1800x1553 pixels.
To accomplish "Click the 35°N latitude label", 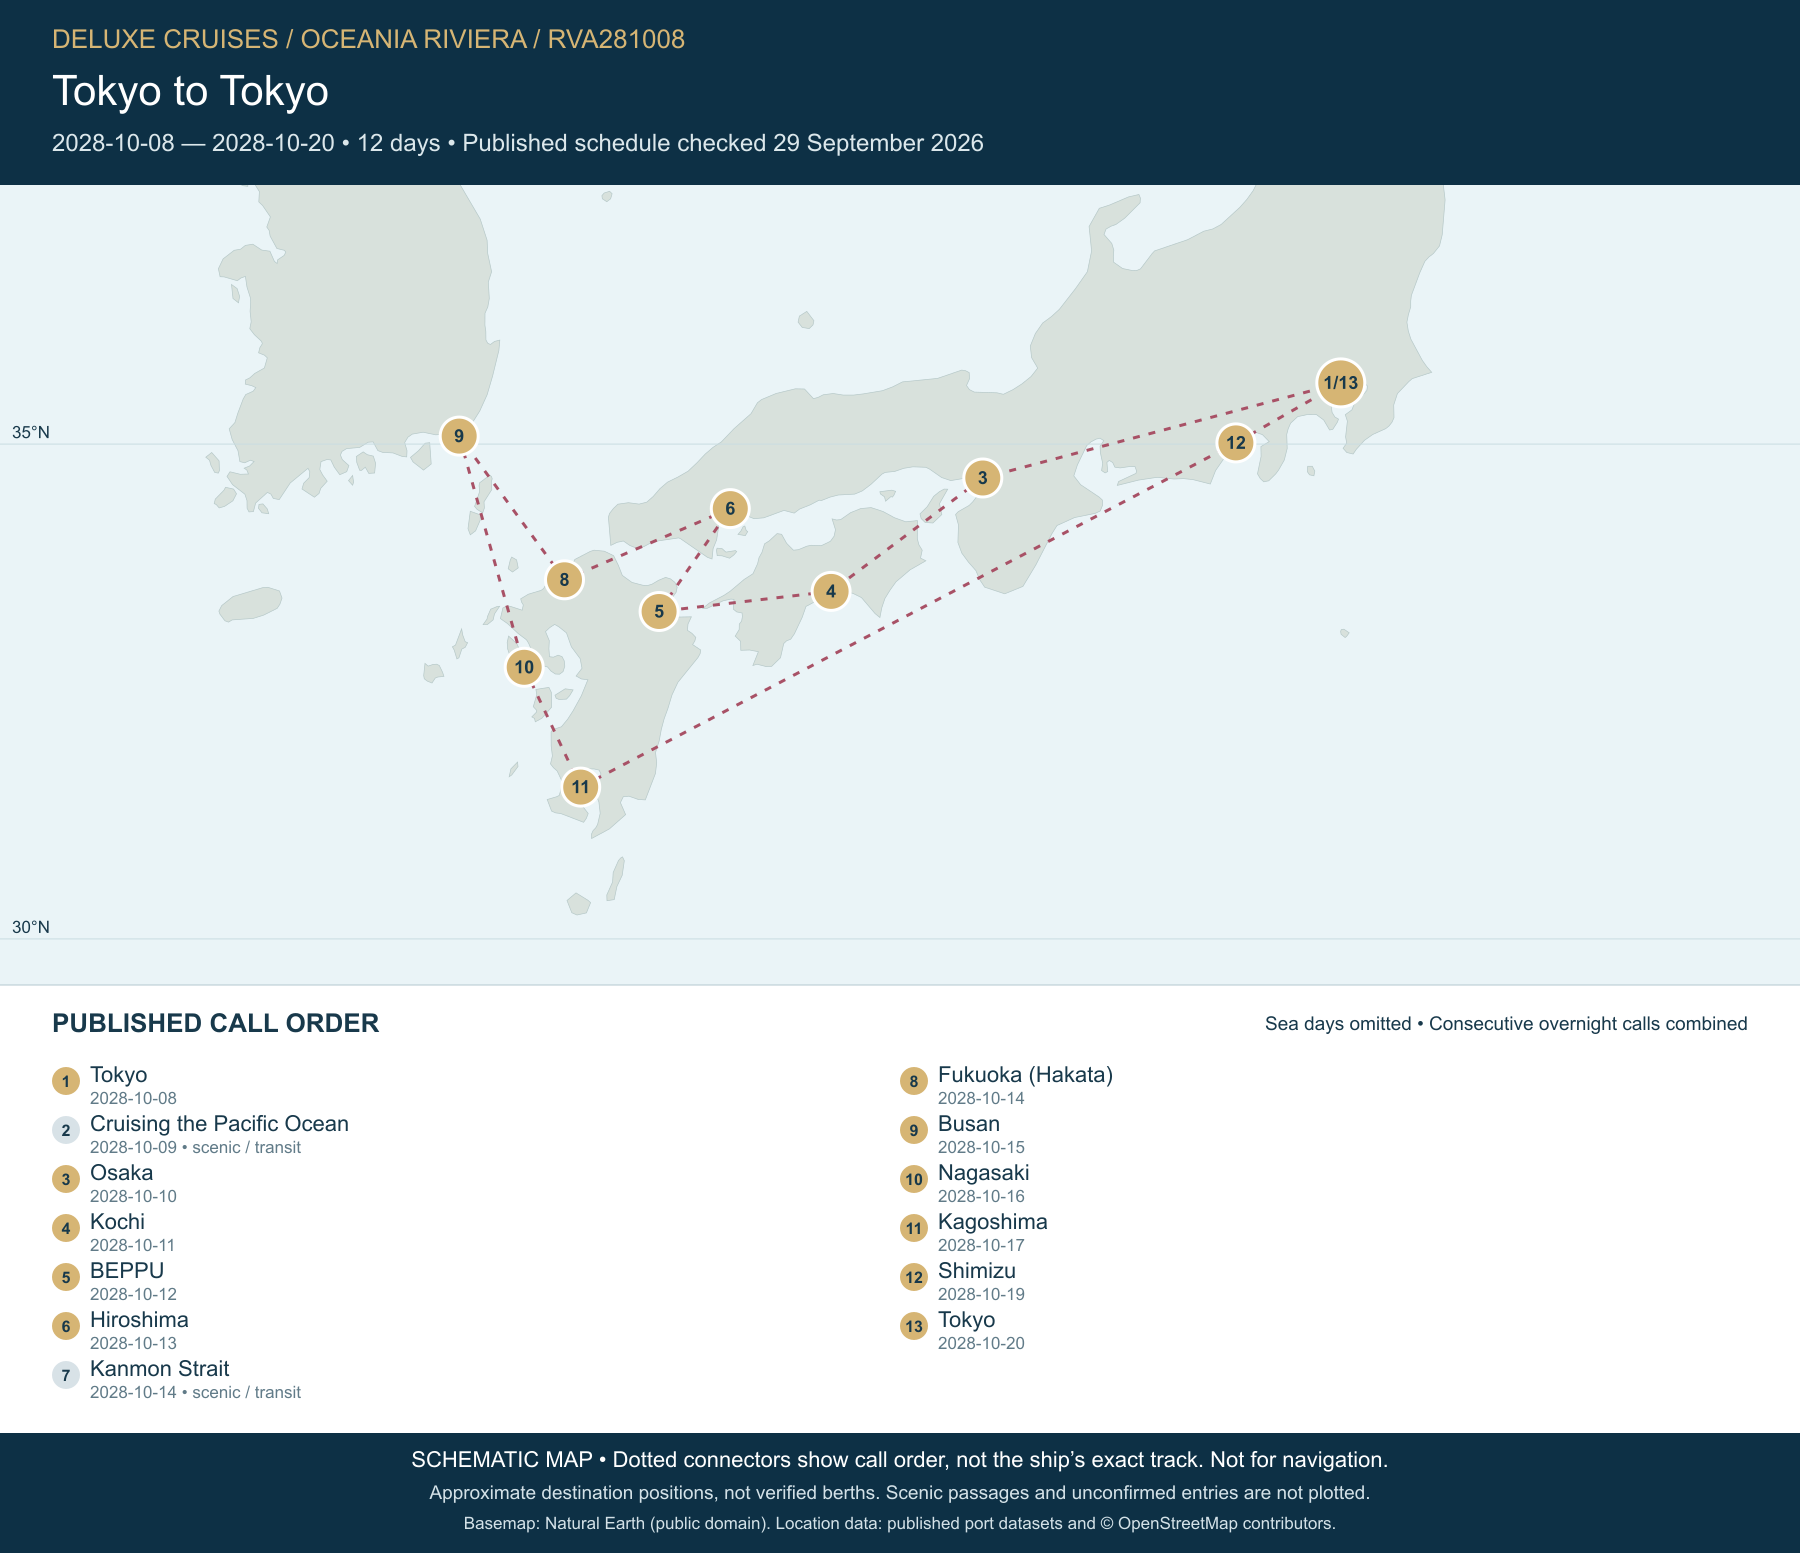I will 31,433.
